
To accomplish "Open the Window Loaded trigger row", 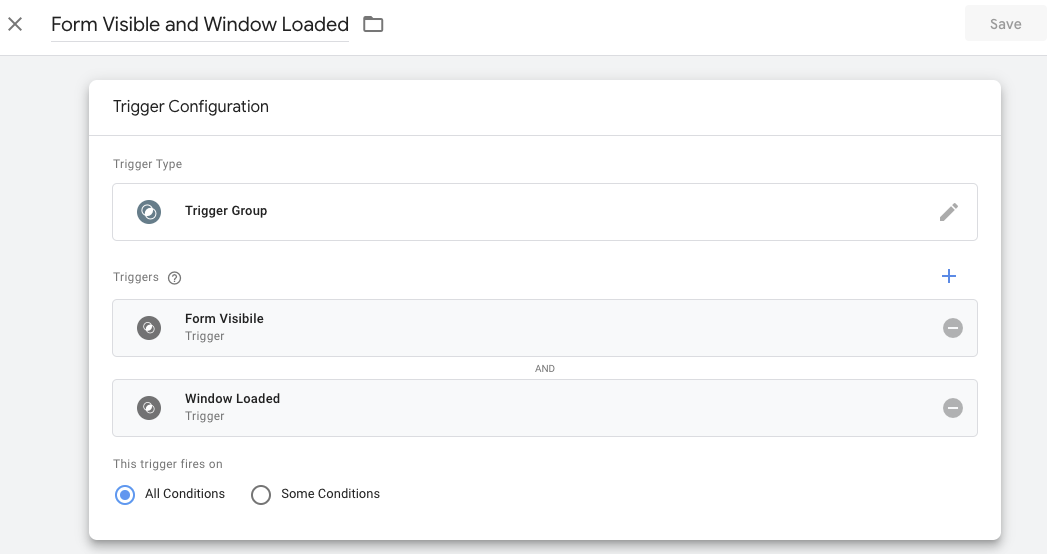I will coord(500,408).
